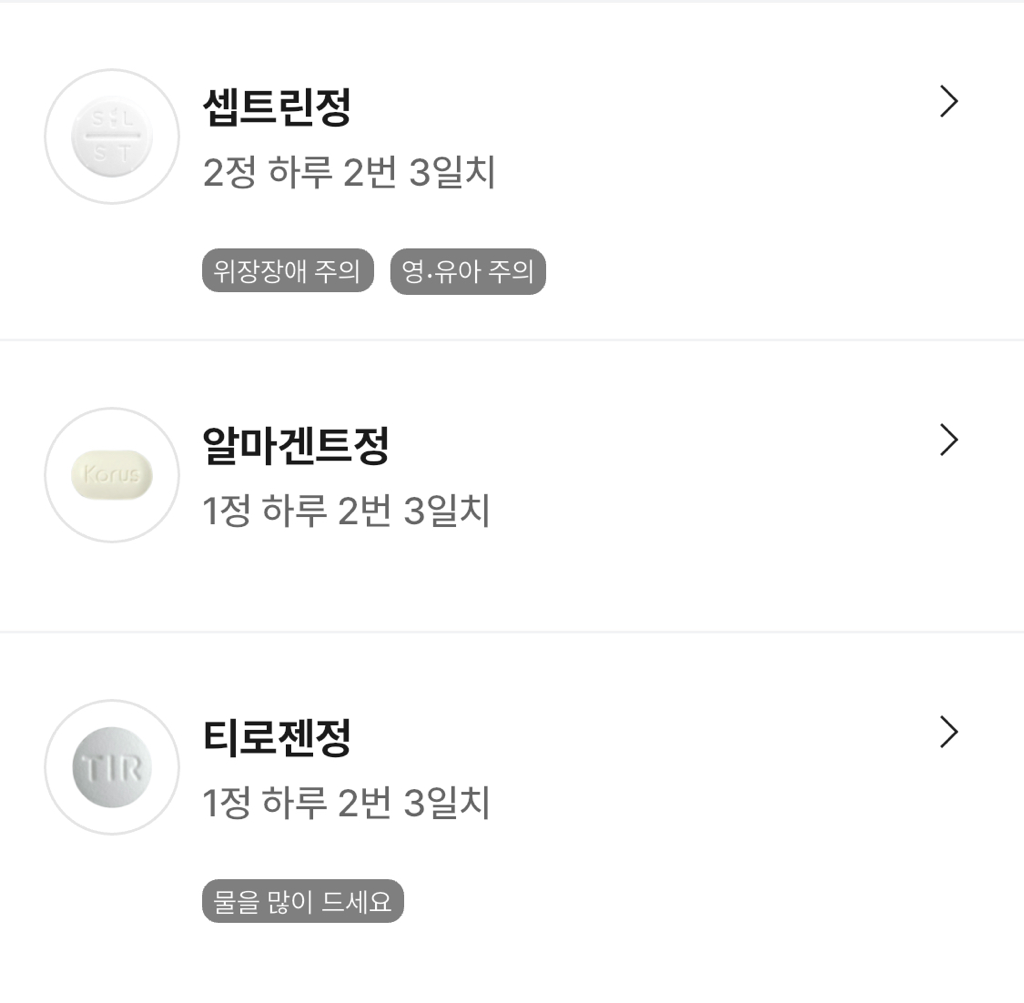Image resolution: width=1024 pixels, height=1003 pixels.
Task: Tap the 영·유아 주의 warning tag
Action: pos(468,271)
